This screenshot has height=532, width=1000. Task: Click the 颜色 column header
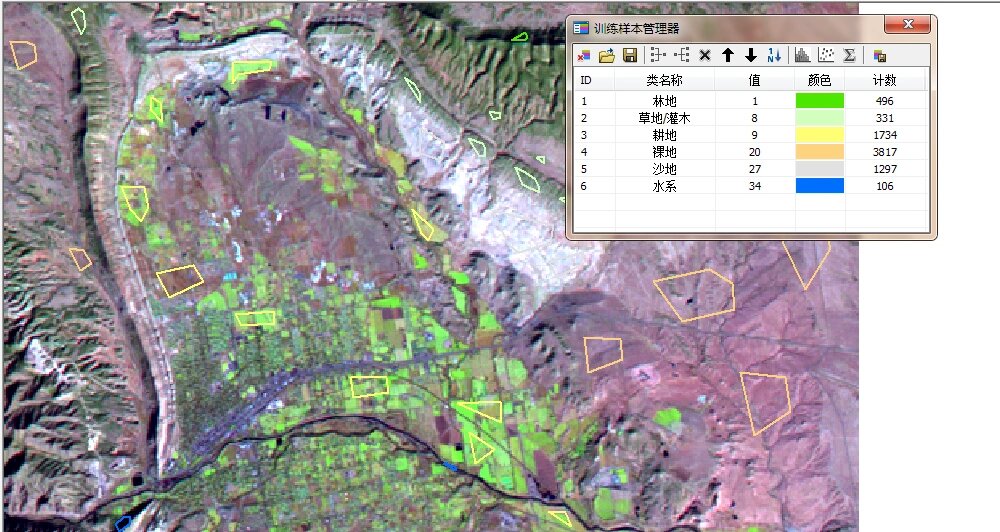pyautogui.click(x=820, y=80)
